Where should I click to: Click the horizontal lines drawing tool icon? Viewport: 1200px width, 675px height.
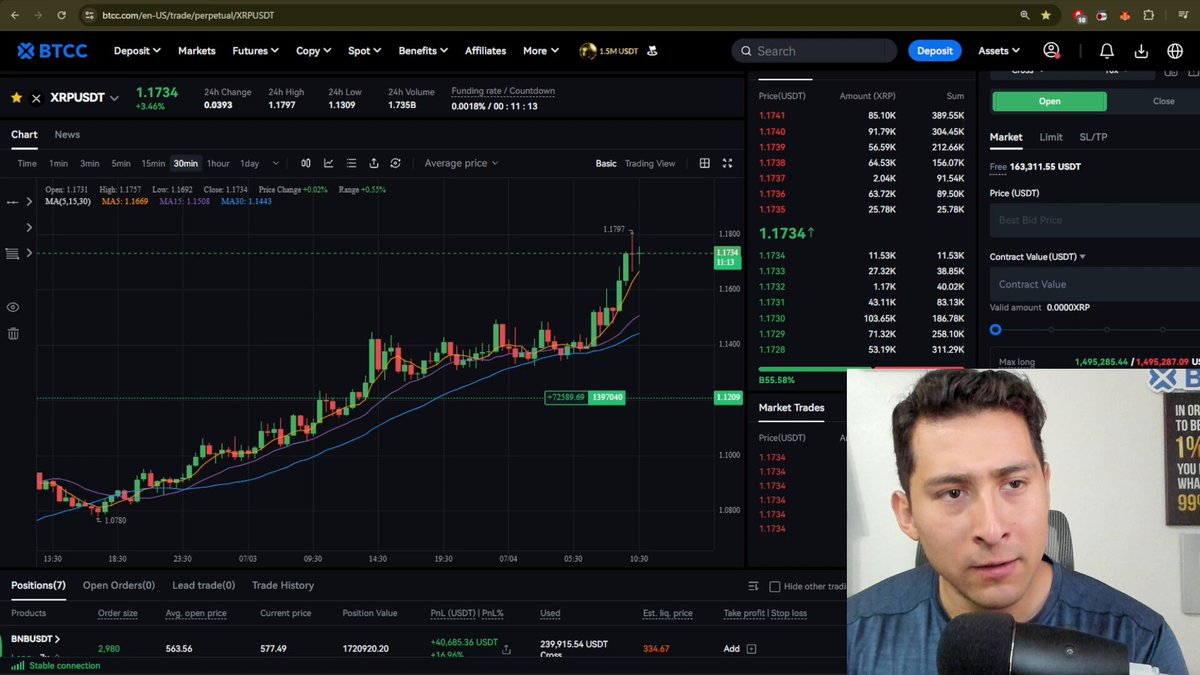point(13,254)
